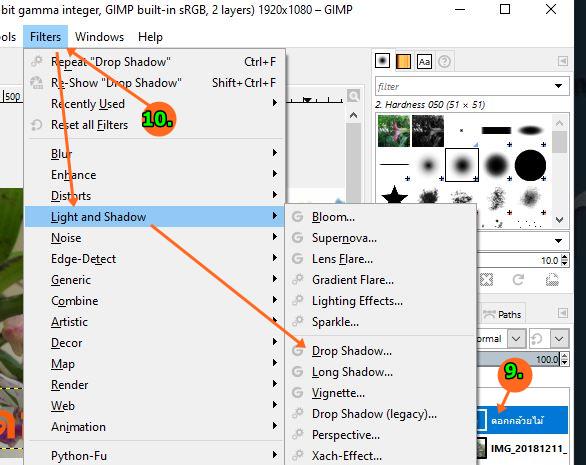Choose Drop Shadow filter
586x465 pixels.
[380, 351]
